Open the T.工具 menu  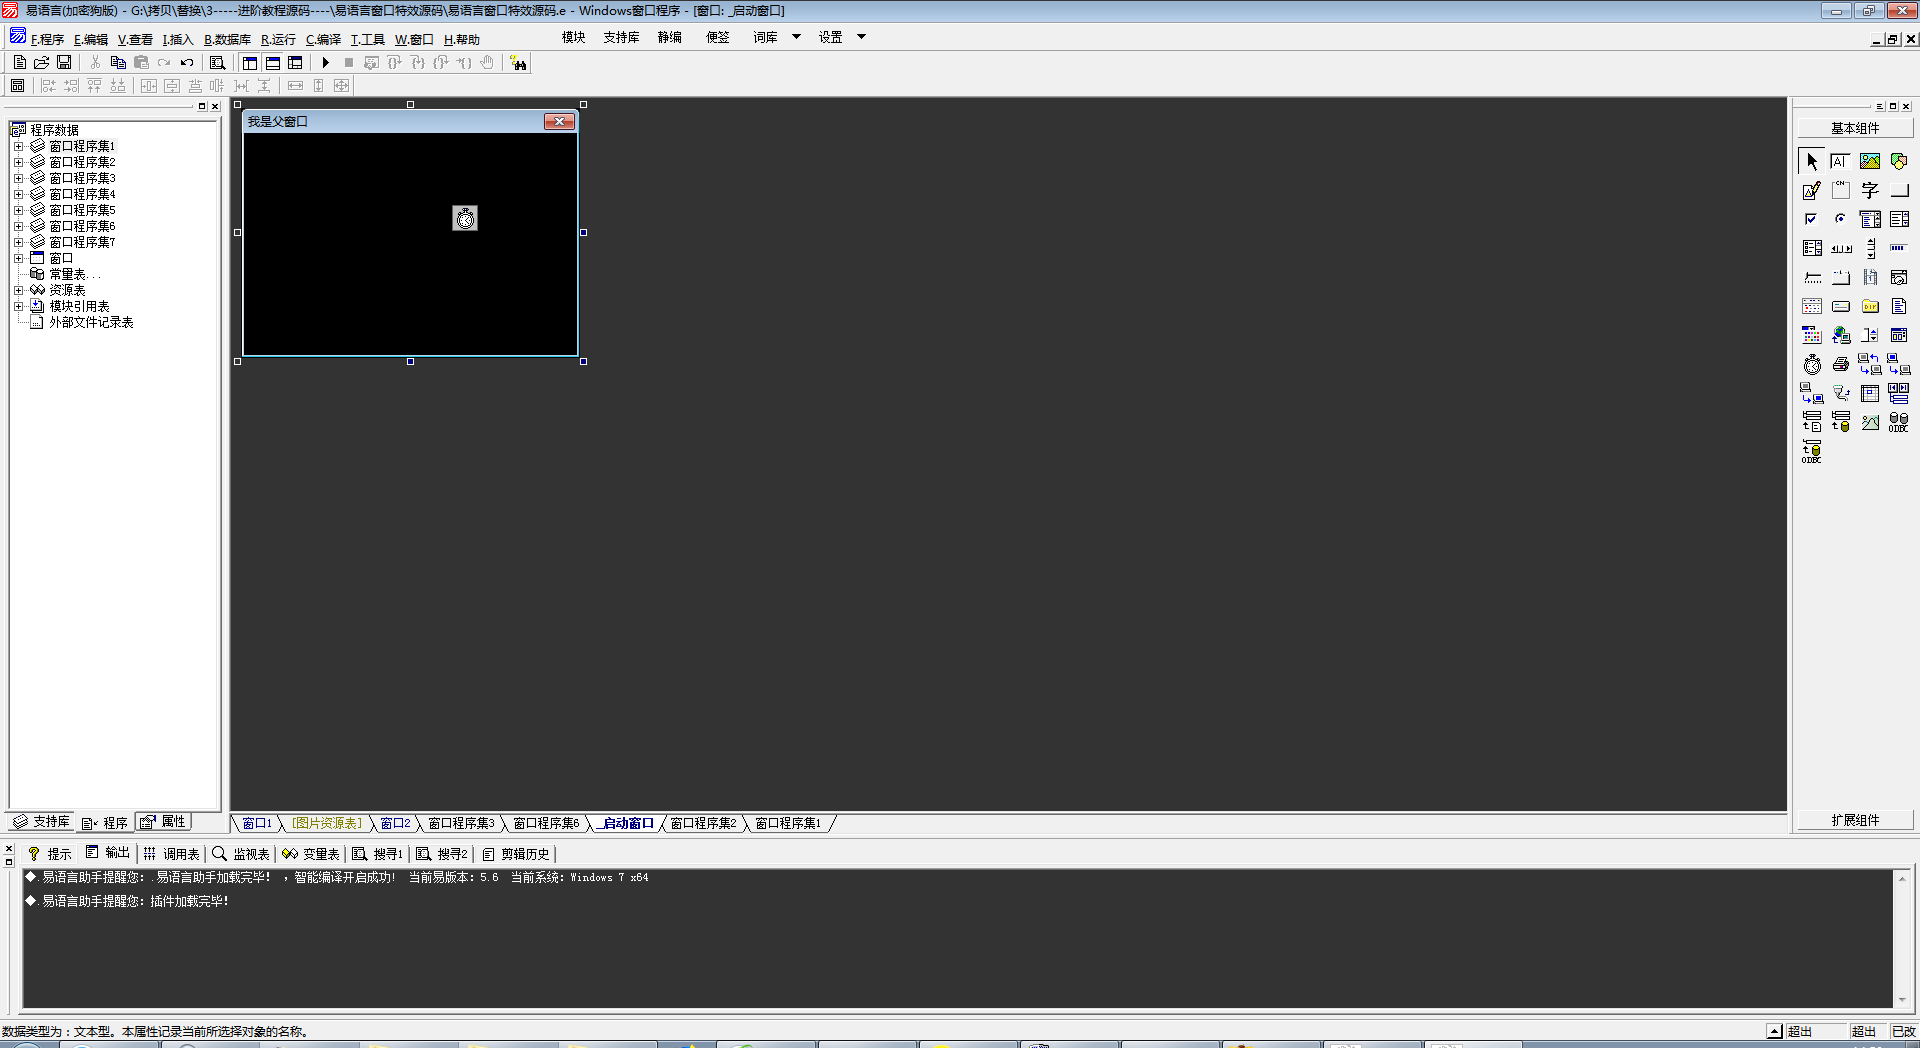[x=367, y=40]
